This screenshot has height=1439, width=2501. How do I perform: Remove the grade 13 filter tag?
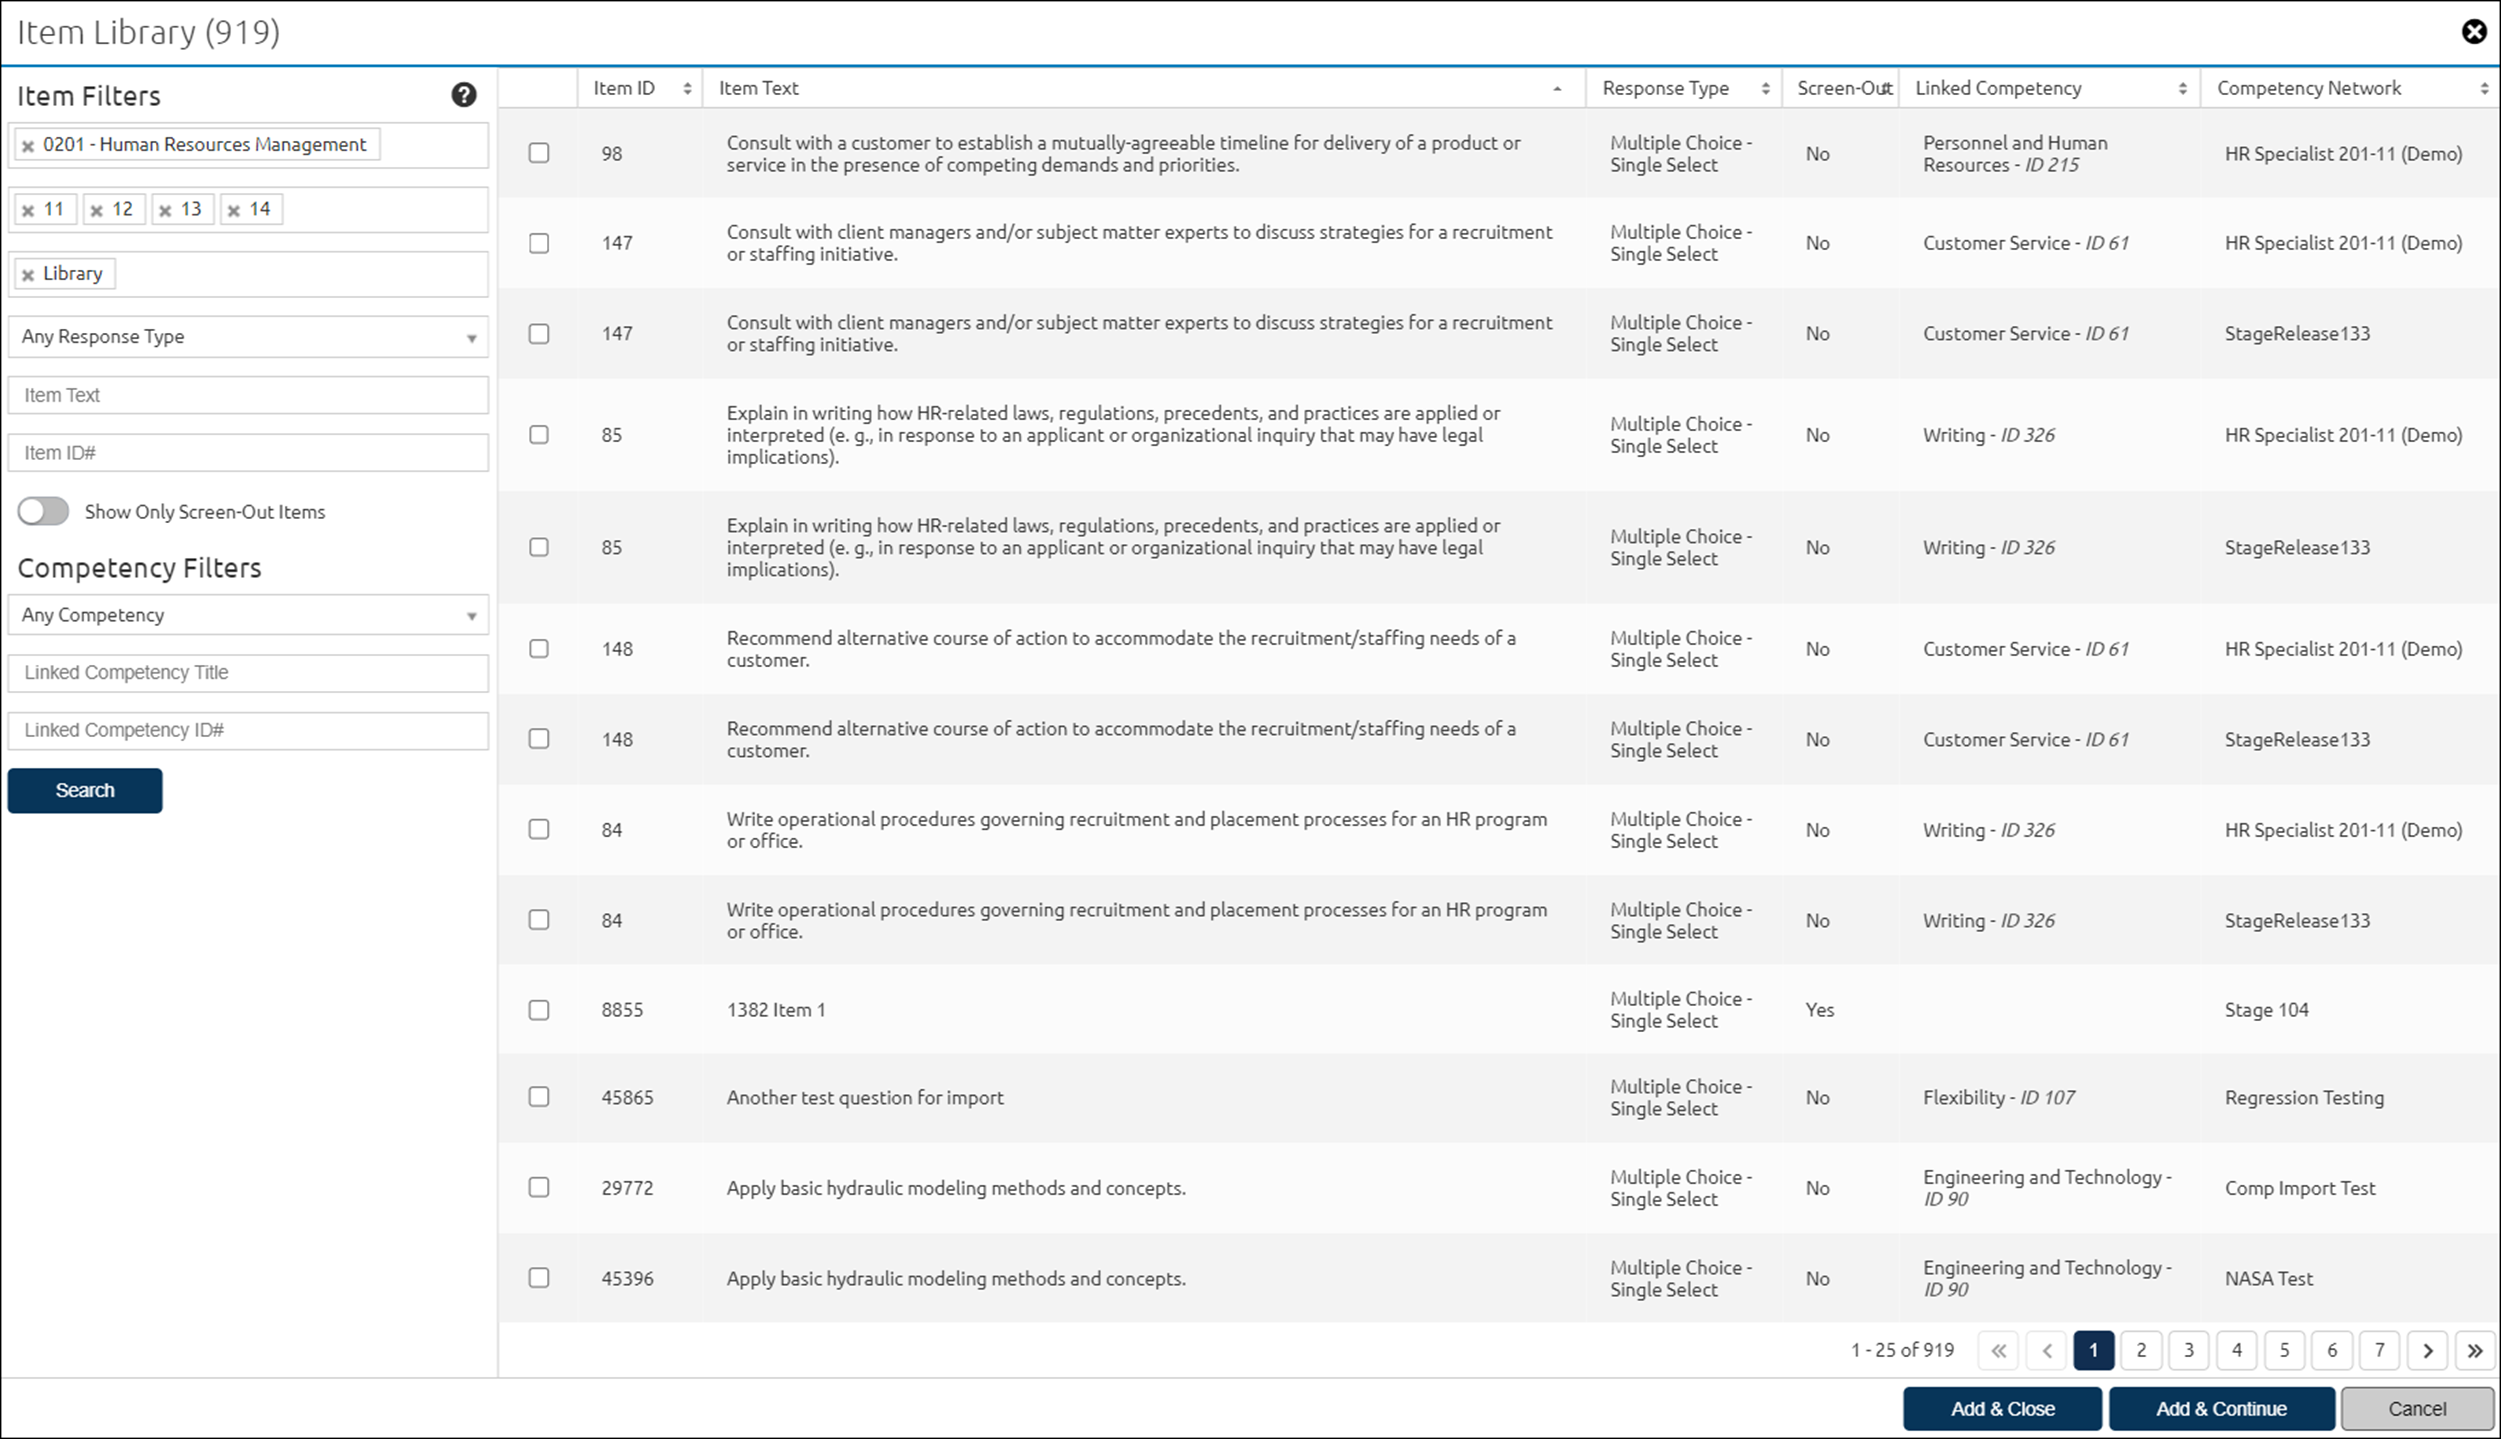point(165,210)
